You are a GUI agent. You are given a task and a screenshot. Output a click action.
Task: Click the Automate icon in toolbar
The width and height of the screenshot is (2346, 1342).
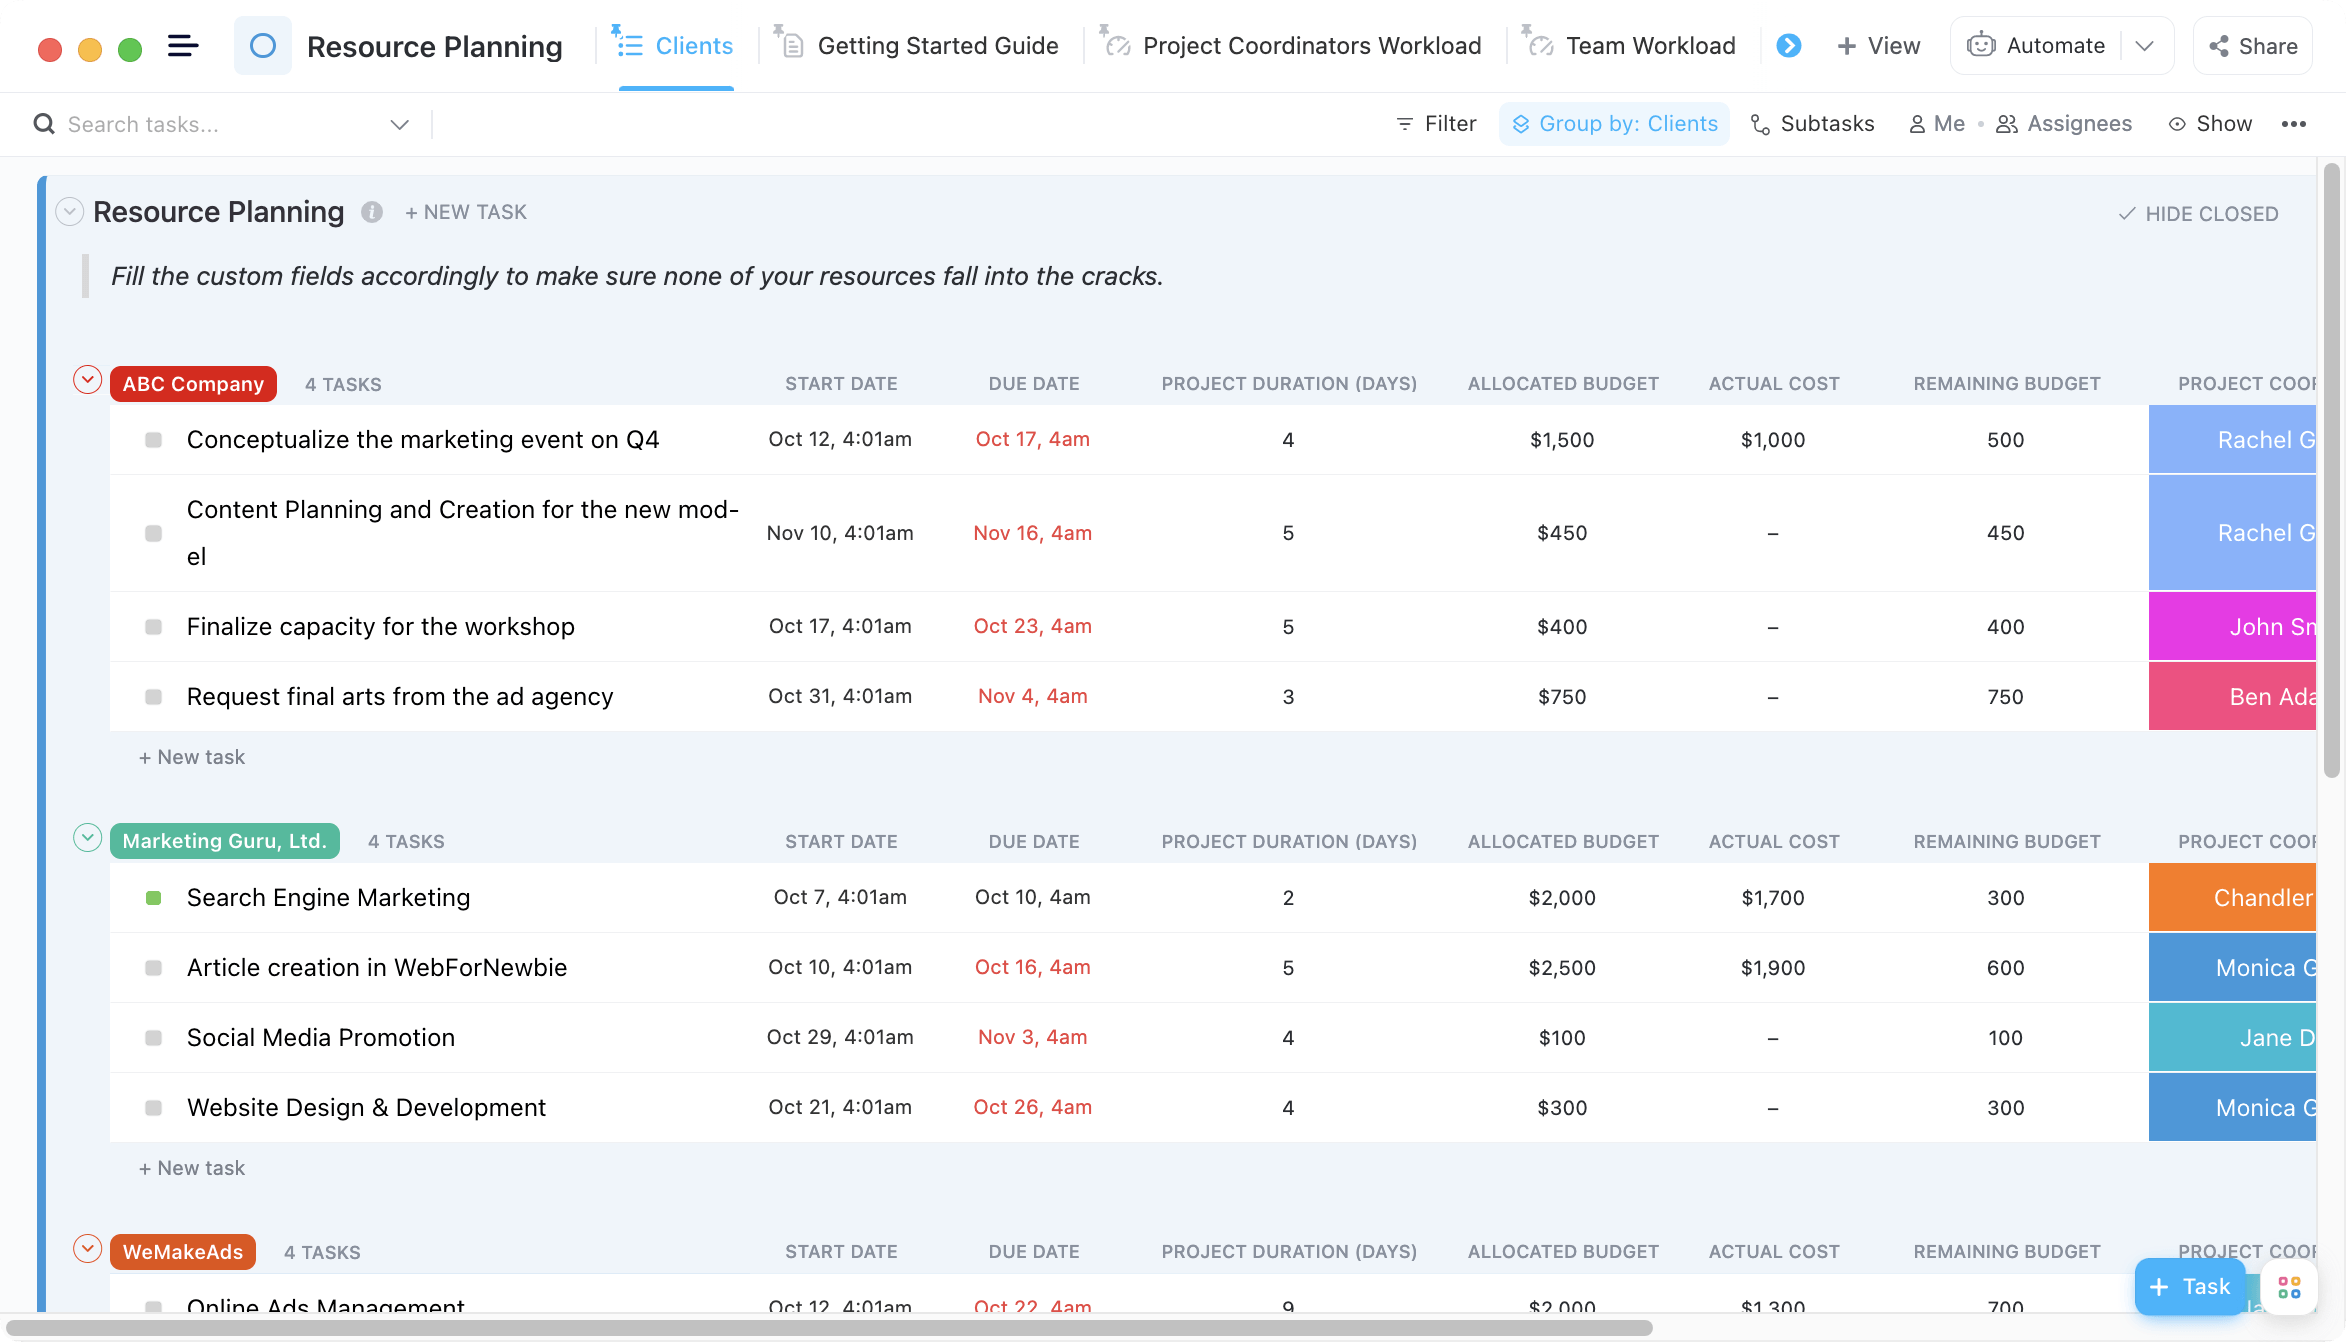coord(1980,45)
